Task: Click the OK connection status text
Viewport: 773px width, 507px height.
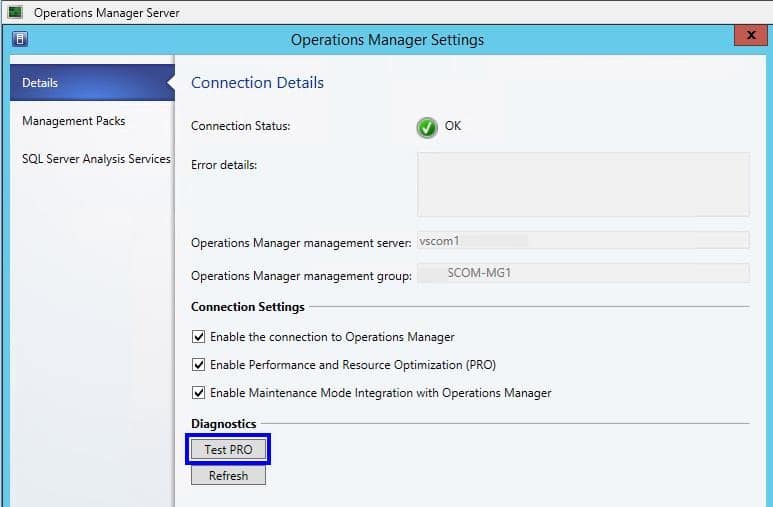Action: click(453, 126)
